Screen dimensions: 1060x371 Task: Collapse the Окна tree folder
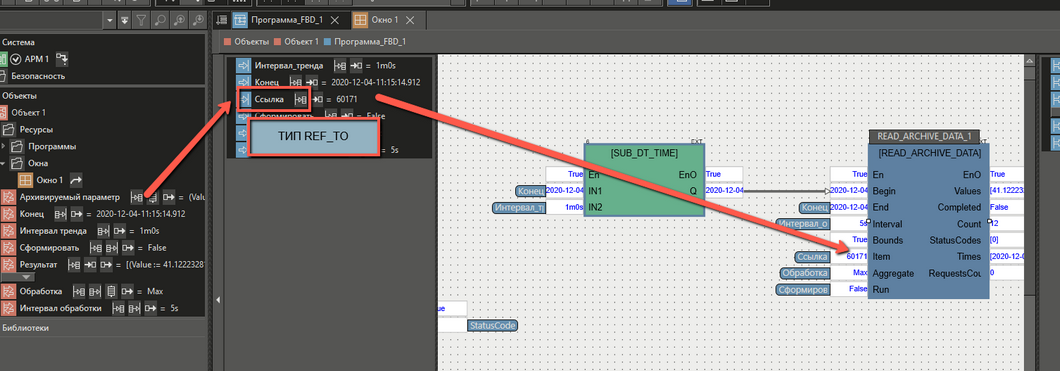(4, 163)
